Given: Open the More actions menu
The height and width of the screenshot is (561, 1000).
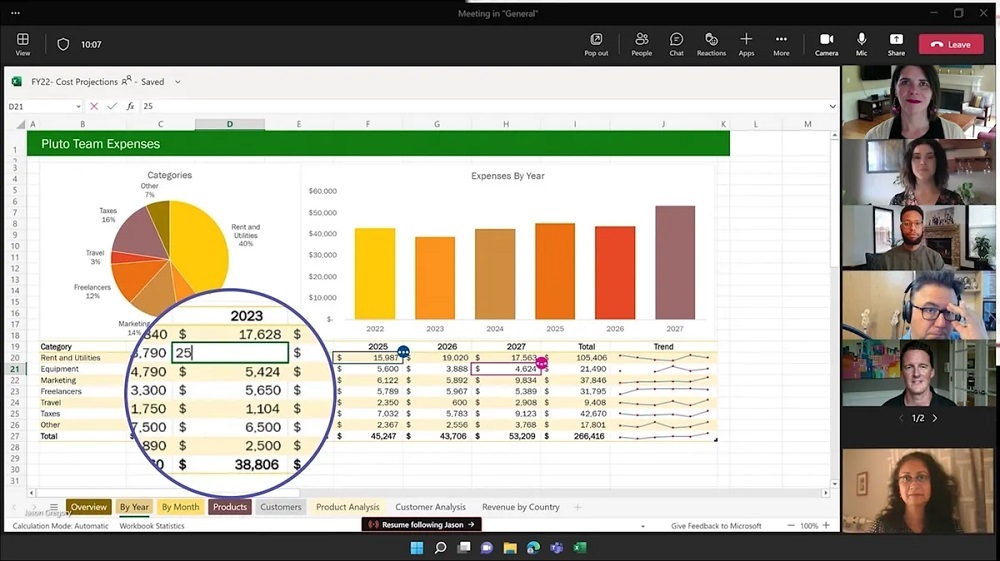Looking at the screenshot, I should click(781, 43).
